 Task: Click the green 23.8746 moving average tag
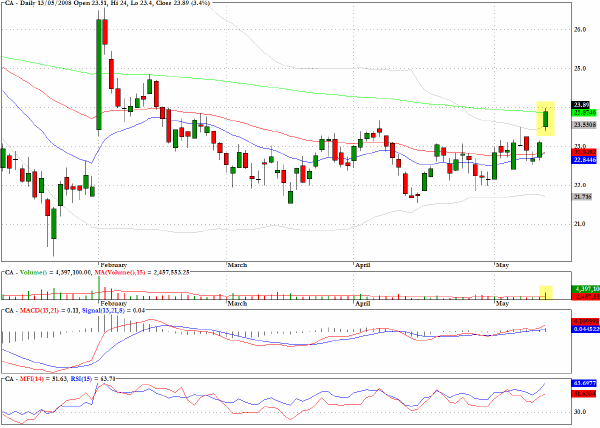[x=584, y=113]
